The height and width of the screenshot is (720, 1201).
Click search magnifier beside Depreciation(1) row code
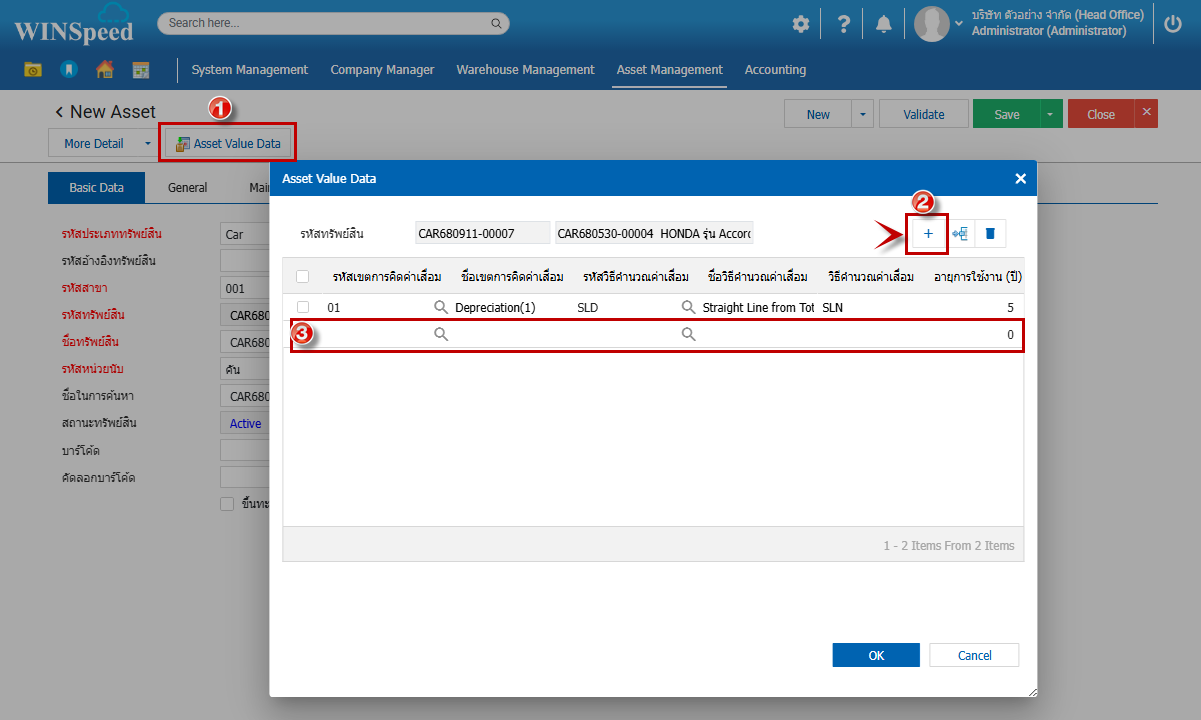pos(441,307)
